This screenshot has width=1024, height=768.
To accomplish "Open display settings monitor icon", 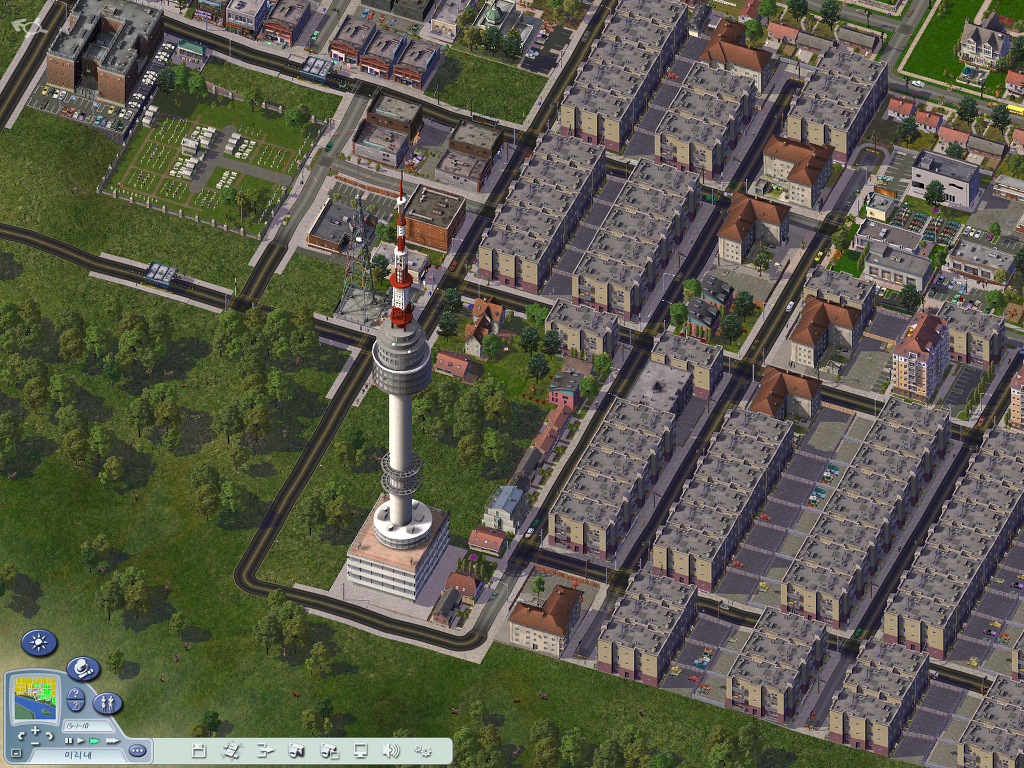I will click(360, 750).
